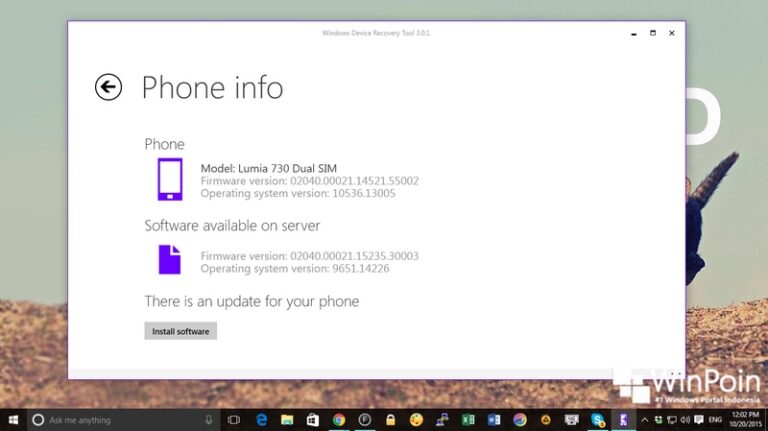Image resolution: width=768 pixels, height=431 pixels.
Task: Click the 'Software available on server' heading
Action: click(232, 225)
